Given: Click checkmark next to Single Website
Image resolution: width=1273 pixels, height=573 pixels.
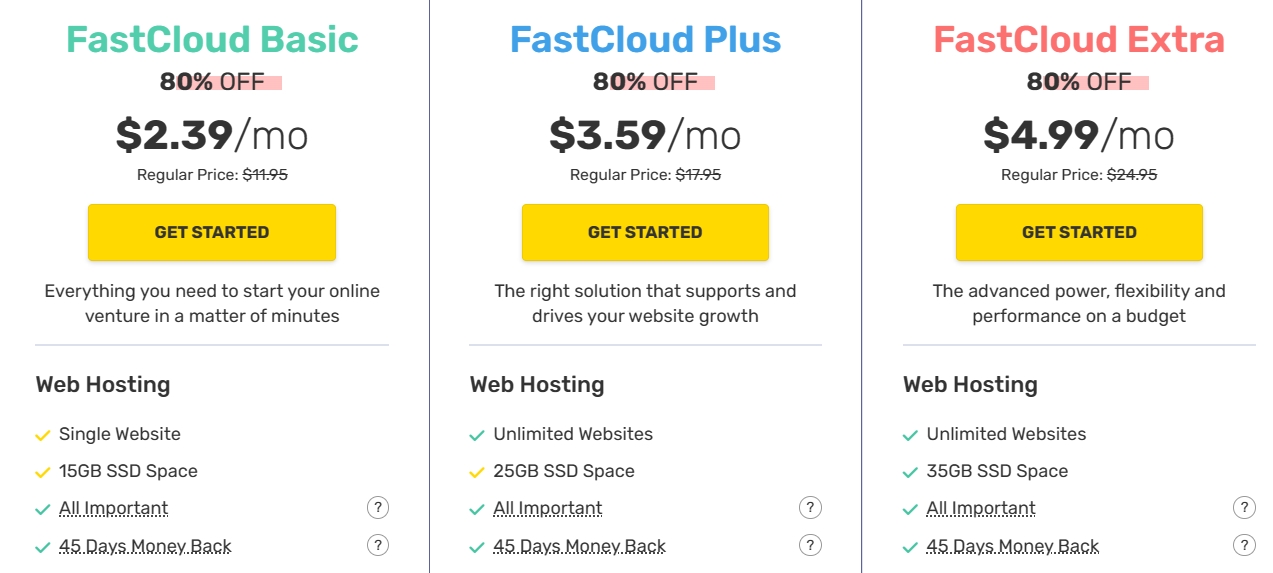Looking at the screenshot, I should pyautogui.click(x=43, y=435).
